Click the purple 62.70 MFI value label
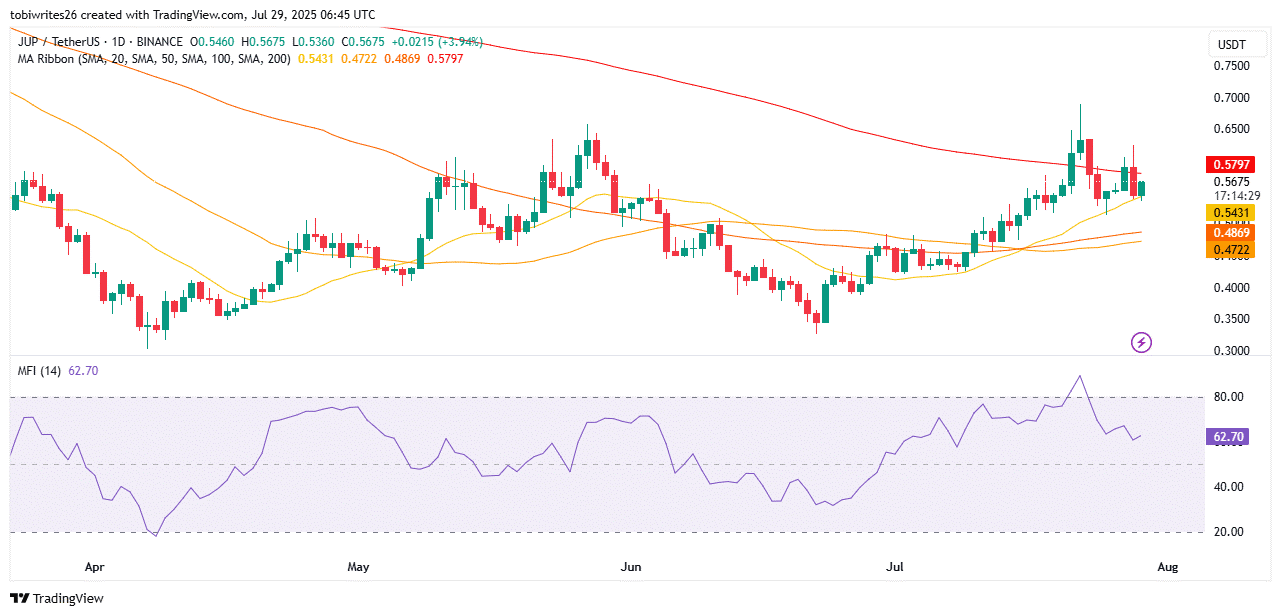The height and width of the screenshot is (616, 1281). 1229,437
